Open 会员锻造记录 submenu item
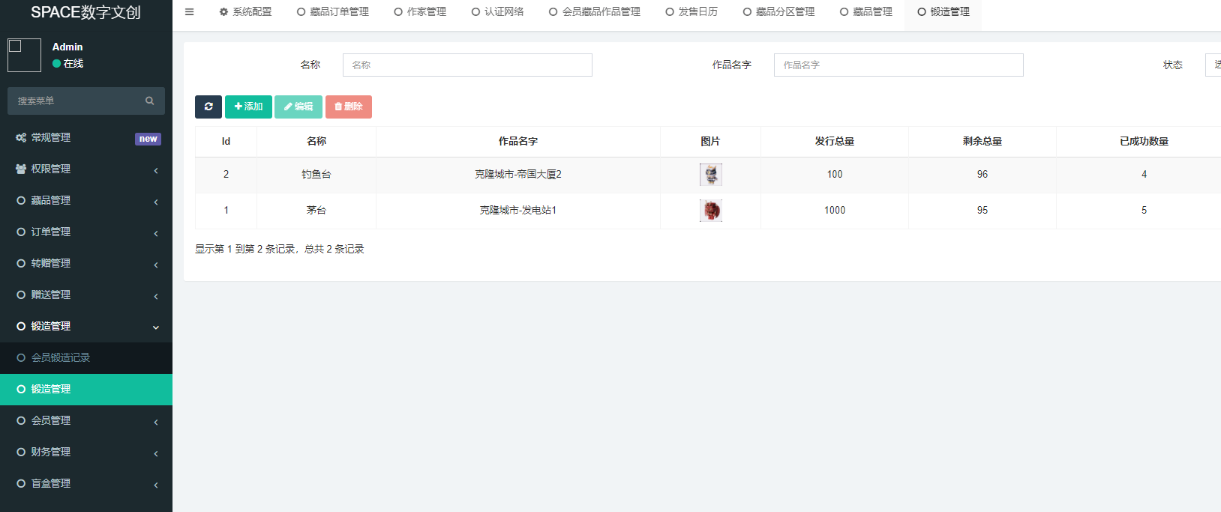The height and width of the screenshot is (512, 1221). 86,358
